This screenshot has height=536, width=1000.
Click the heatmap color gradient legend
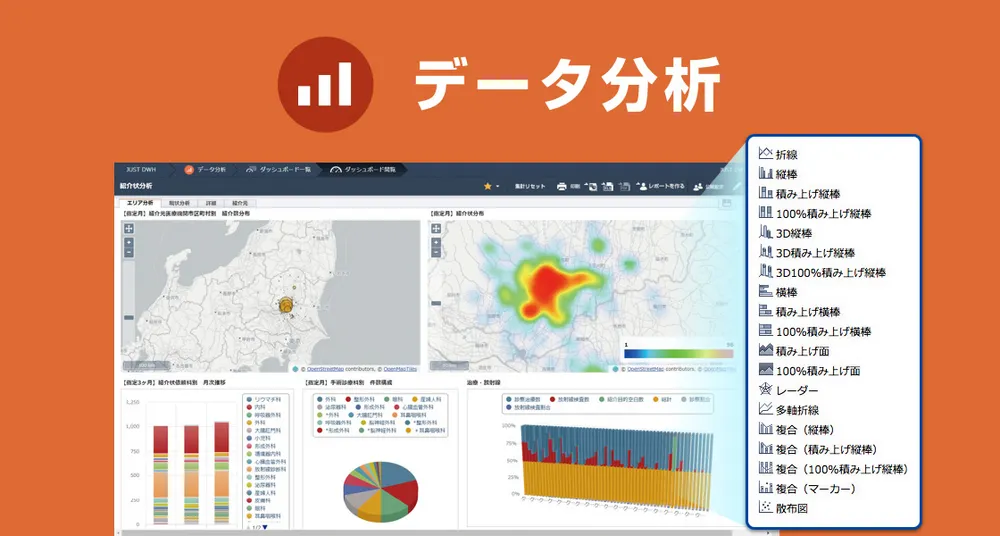click(679, 353)
